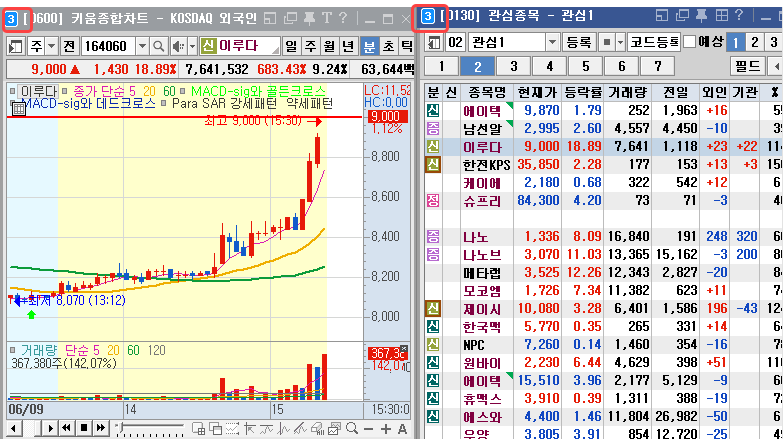Click the 필드 field button
This screenshot has height=439, width=784.
(748, 66)
